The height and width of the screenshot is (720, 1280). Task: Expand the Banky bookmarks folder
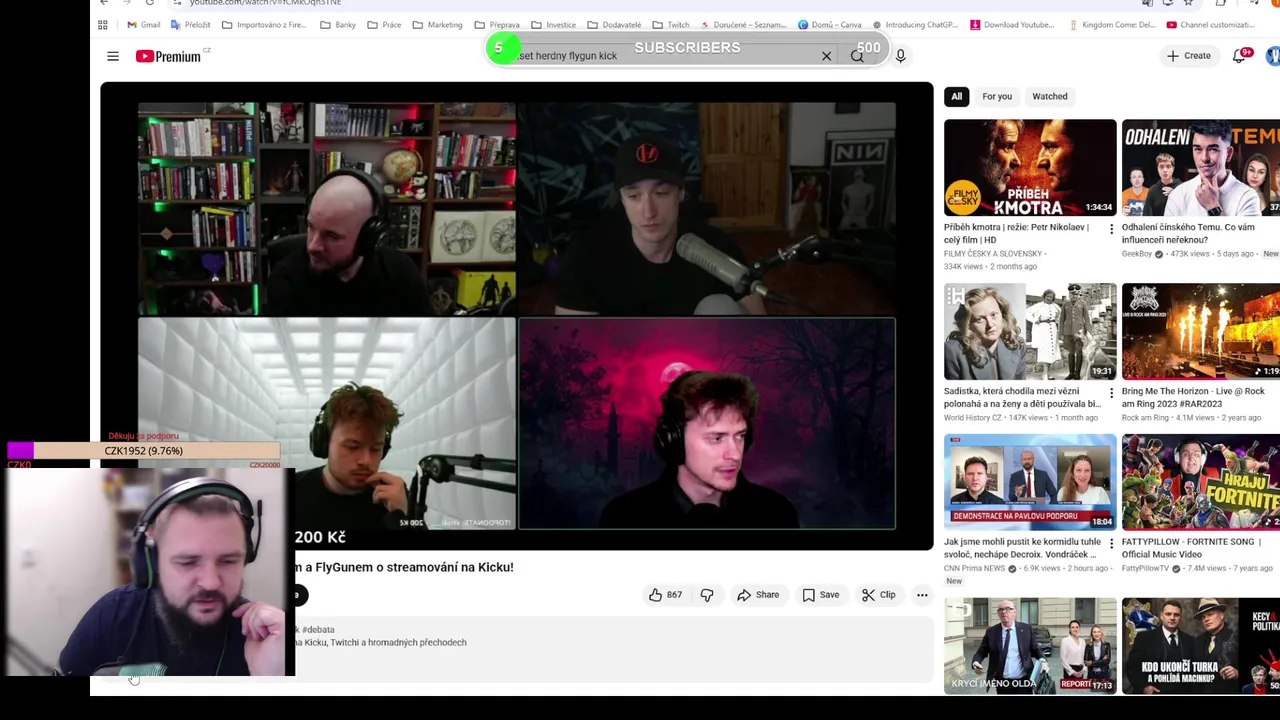coord(338,25)
